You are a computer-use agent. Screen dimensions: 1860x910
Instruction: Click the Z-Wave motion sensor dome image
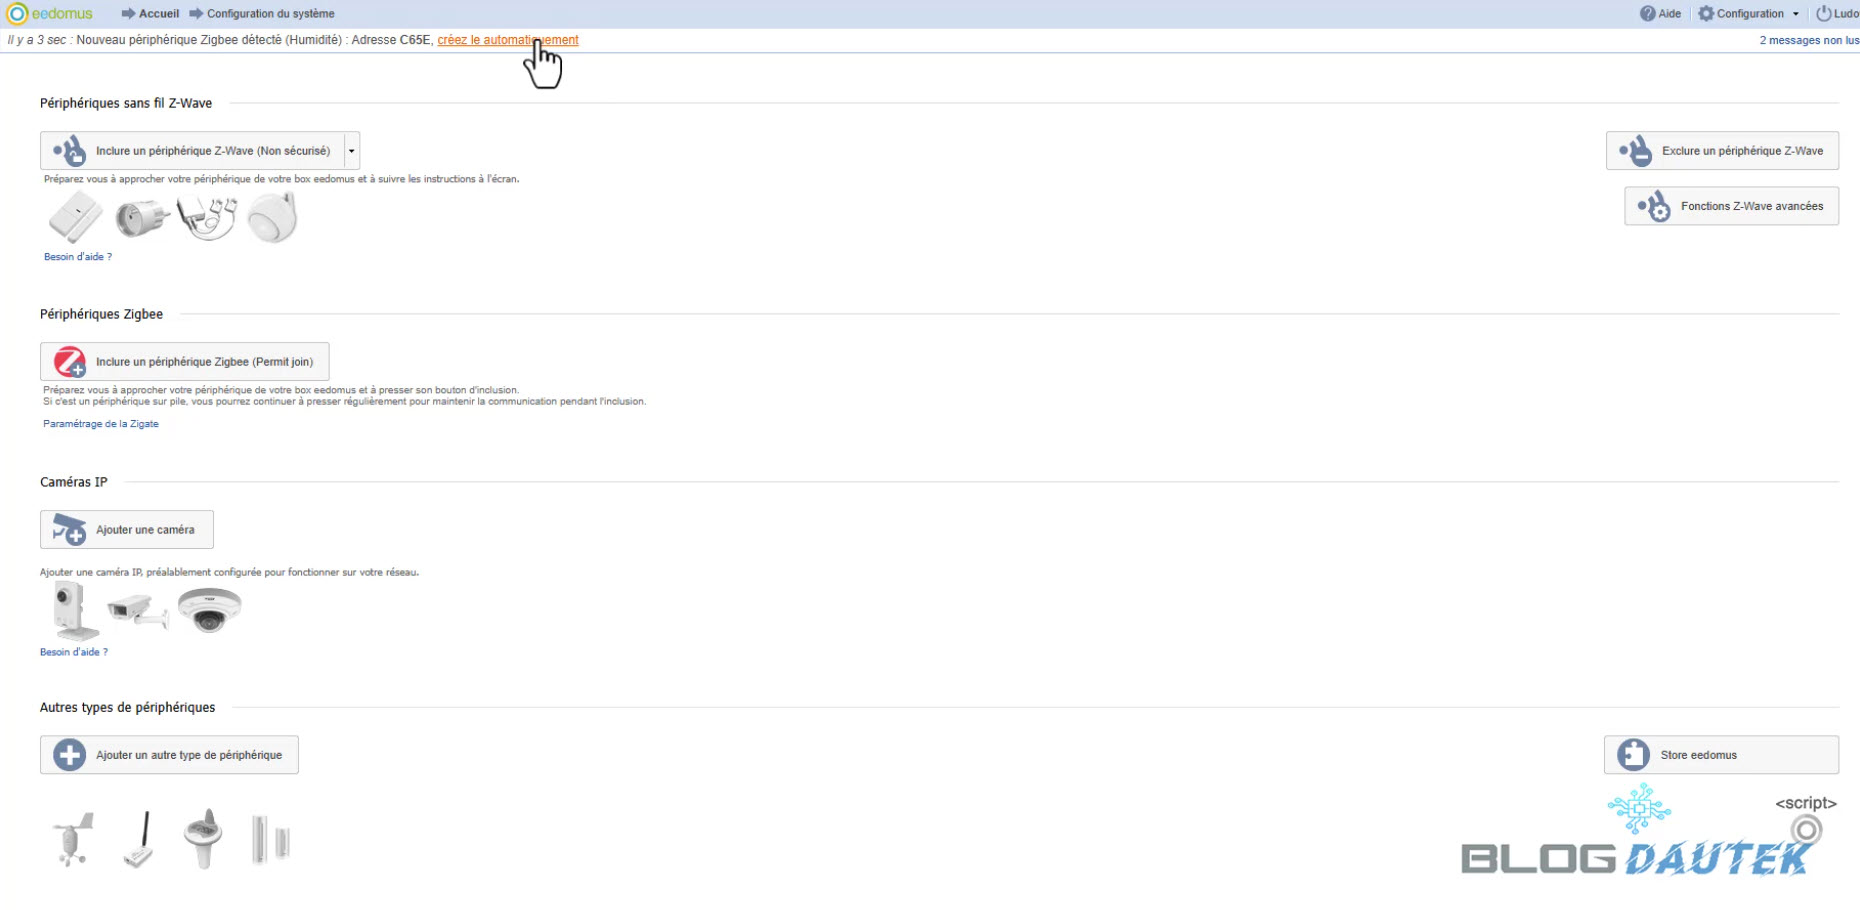pyautogui.click(x=272, y=218)
